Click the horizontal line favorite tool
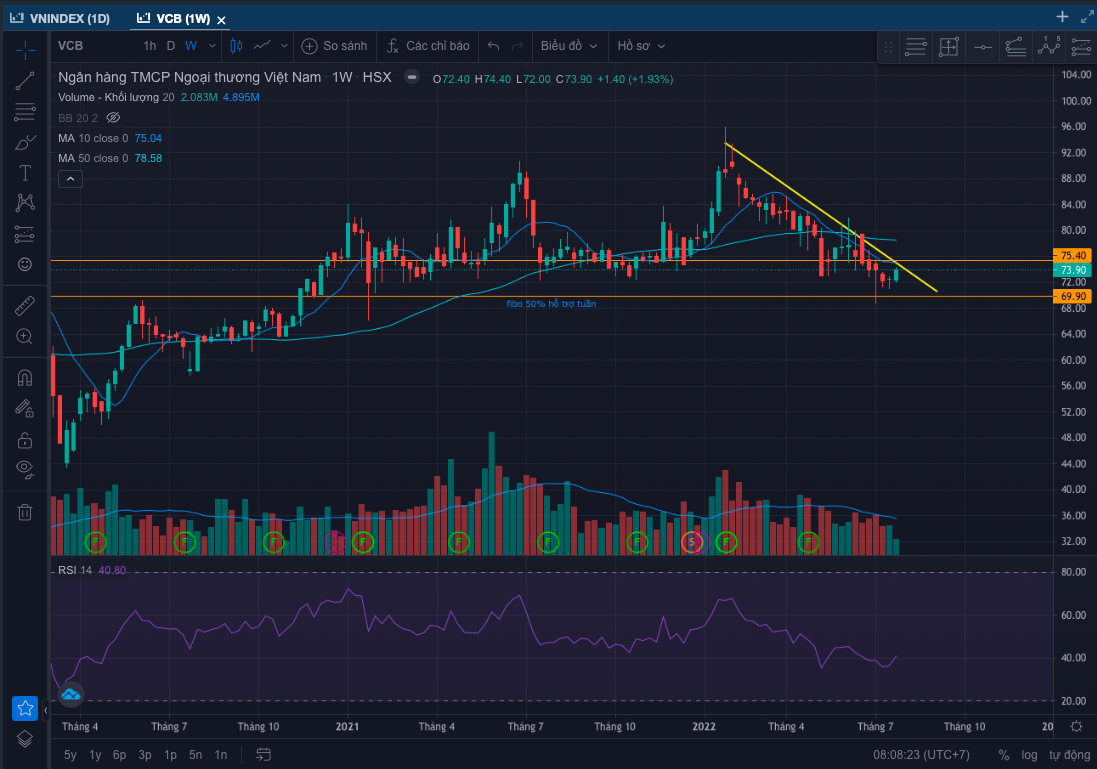 coord(982,47)
